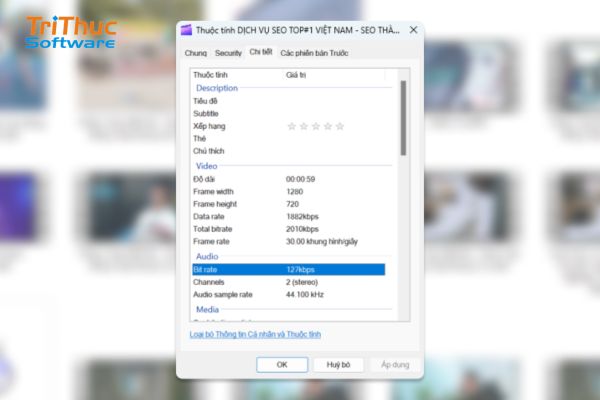Click the Thẻ property row

[x=289, y=139]
